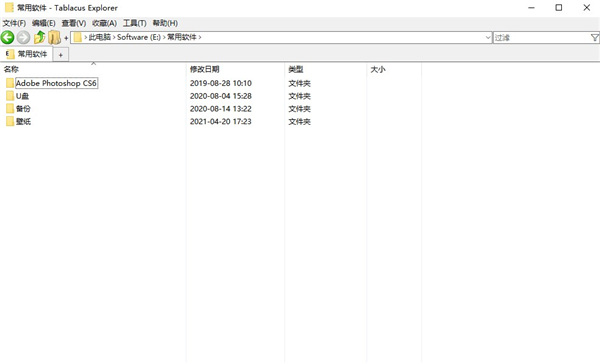Click 常用软件 breadcrumb segment
Viewport: 600px width, 364px height.
point(182,38)
